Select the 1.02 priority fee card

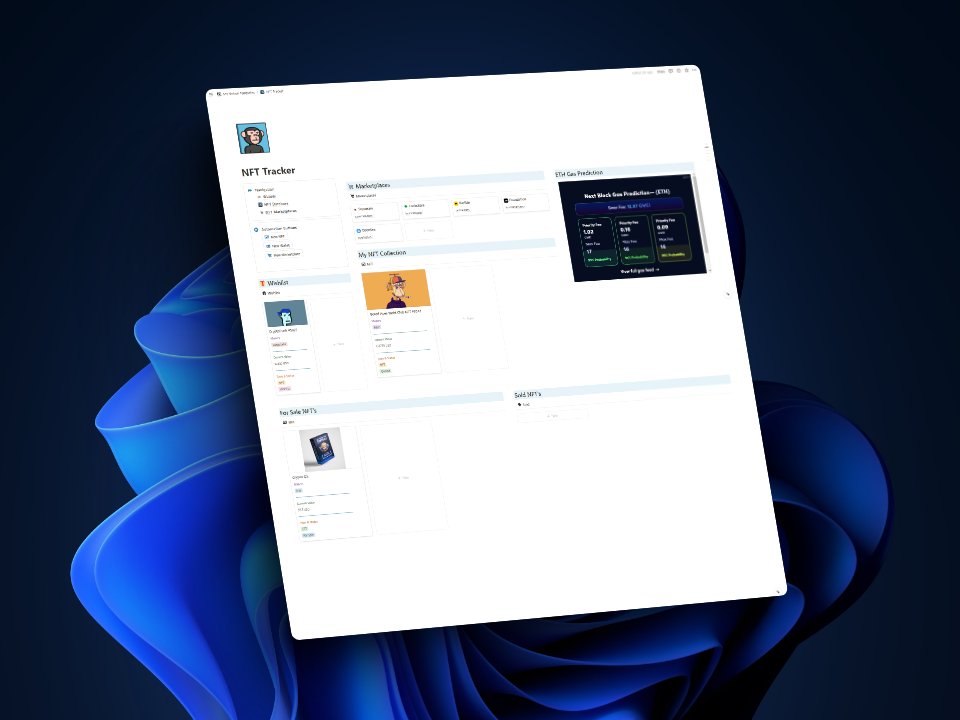(596, 242)
